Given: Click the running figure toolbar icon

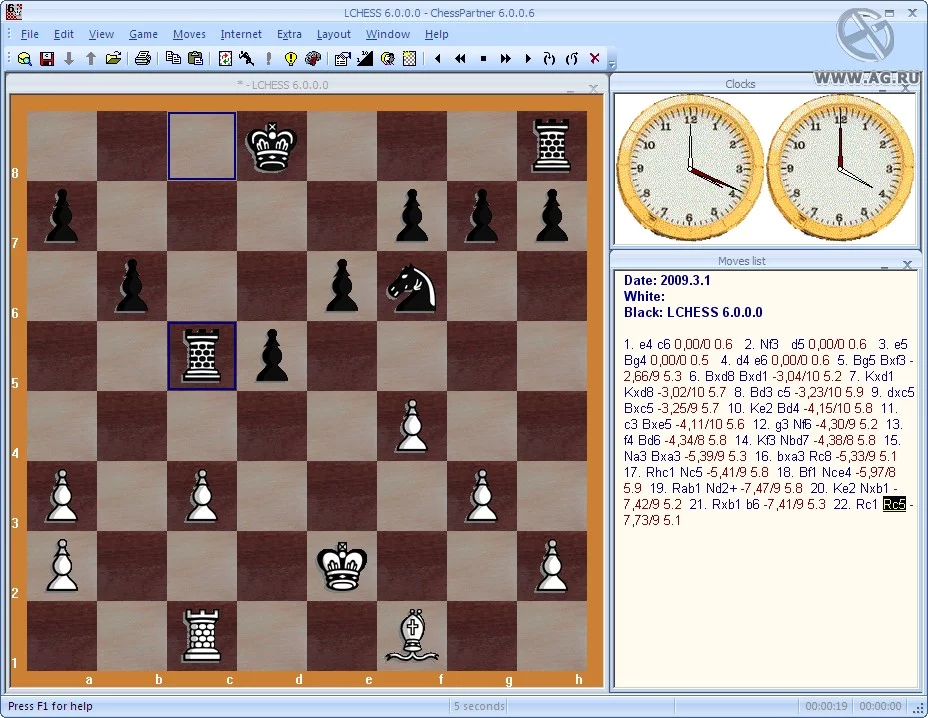Looking at the screenshot, I should [x=247, y=59].
